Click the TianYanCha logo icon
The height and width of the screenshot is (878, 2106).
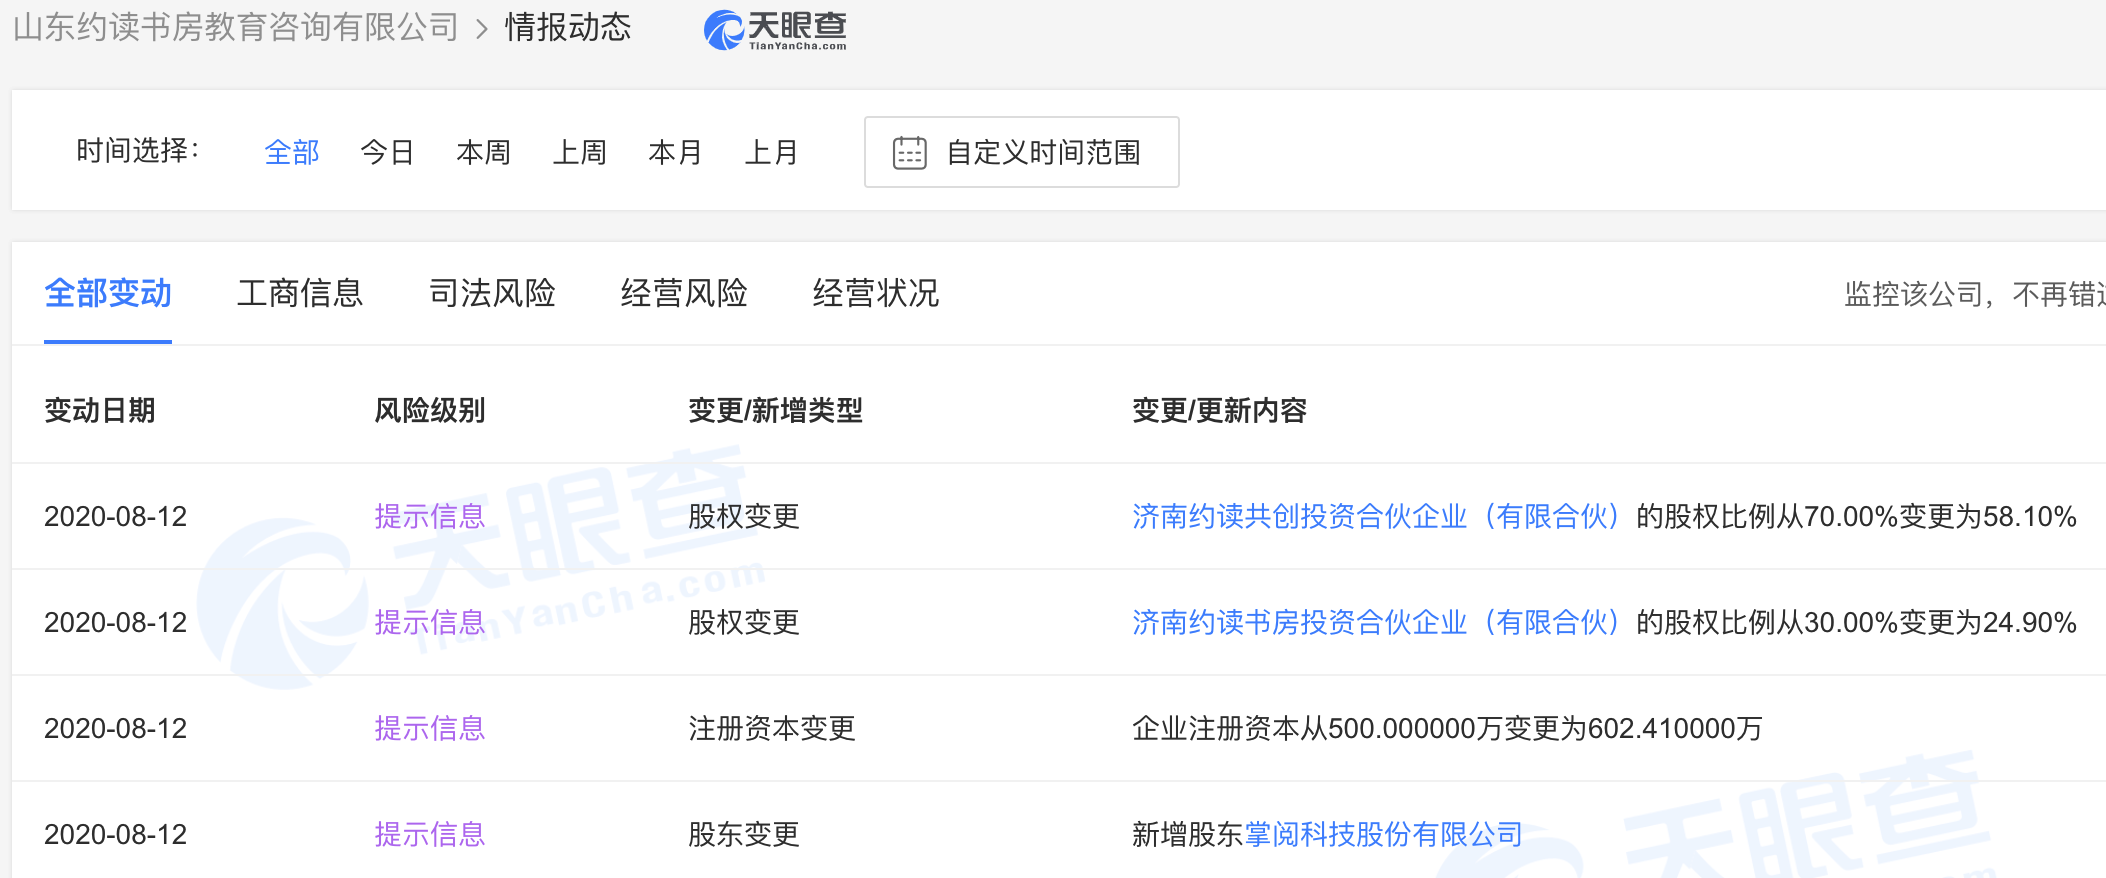click(x=723, y=29)
